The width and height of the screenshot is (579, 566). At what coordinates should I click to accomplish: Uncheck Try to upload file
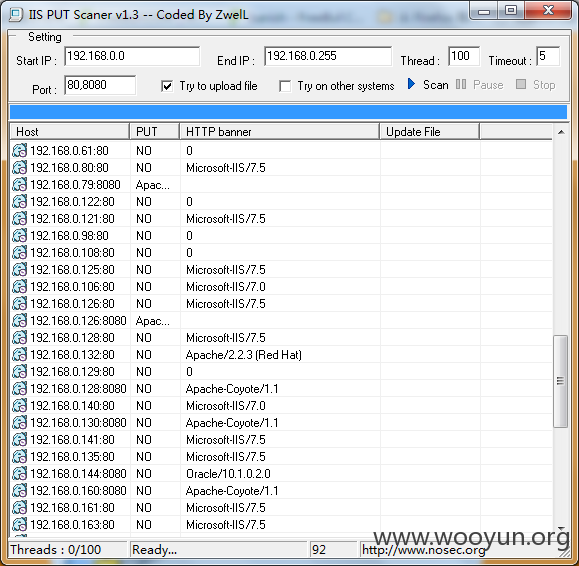[x=167, y=86]
